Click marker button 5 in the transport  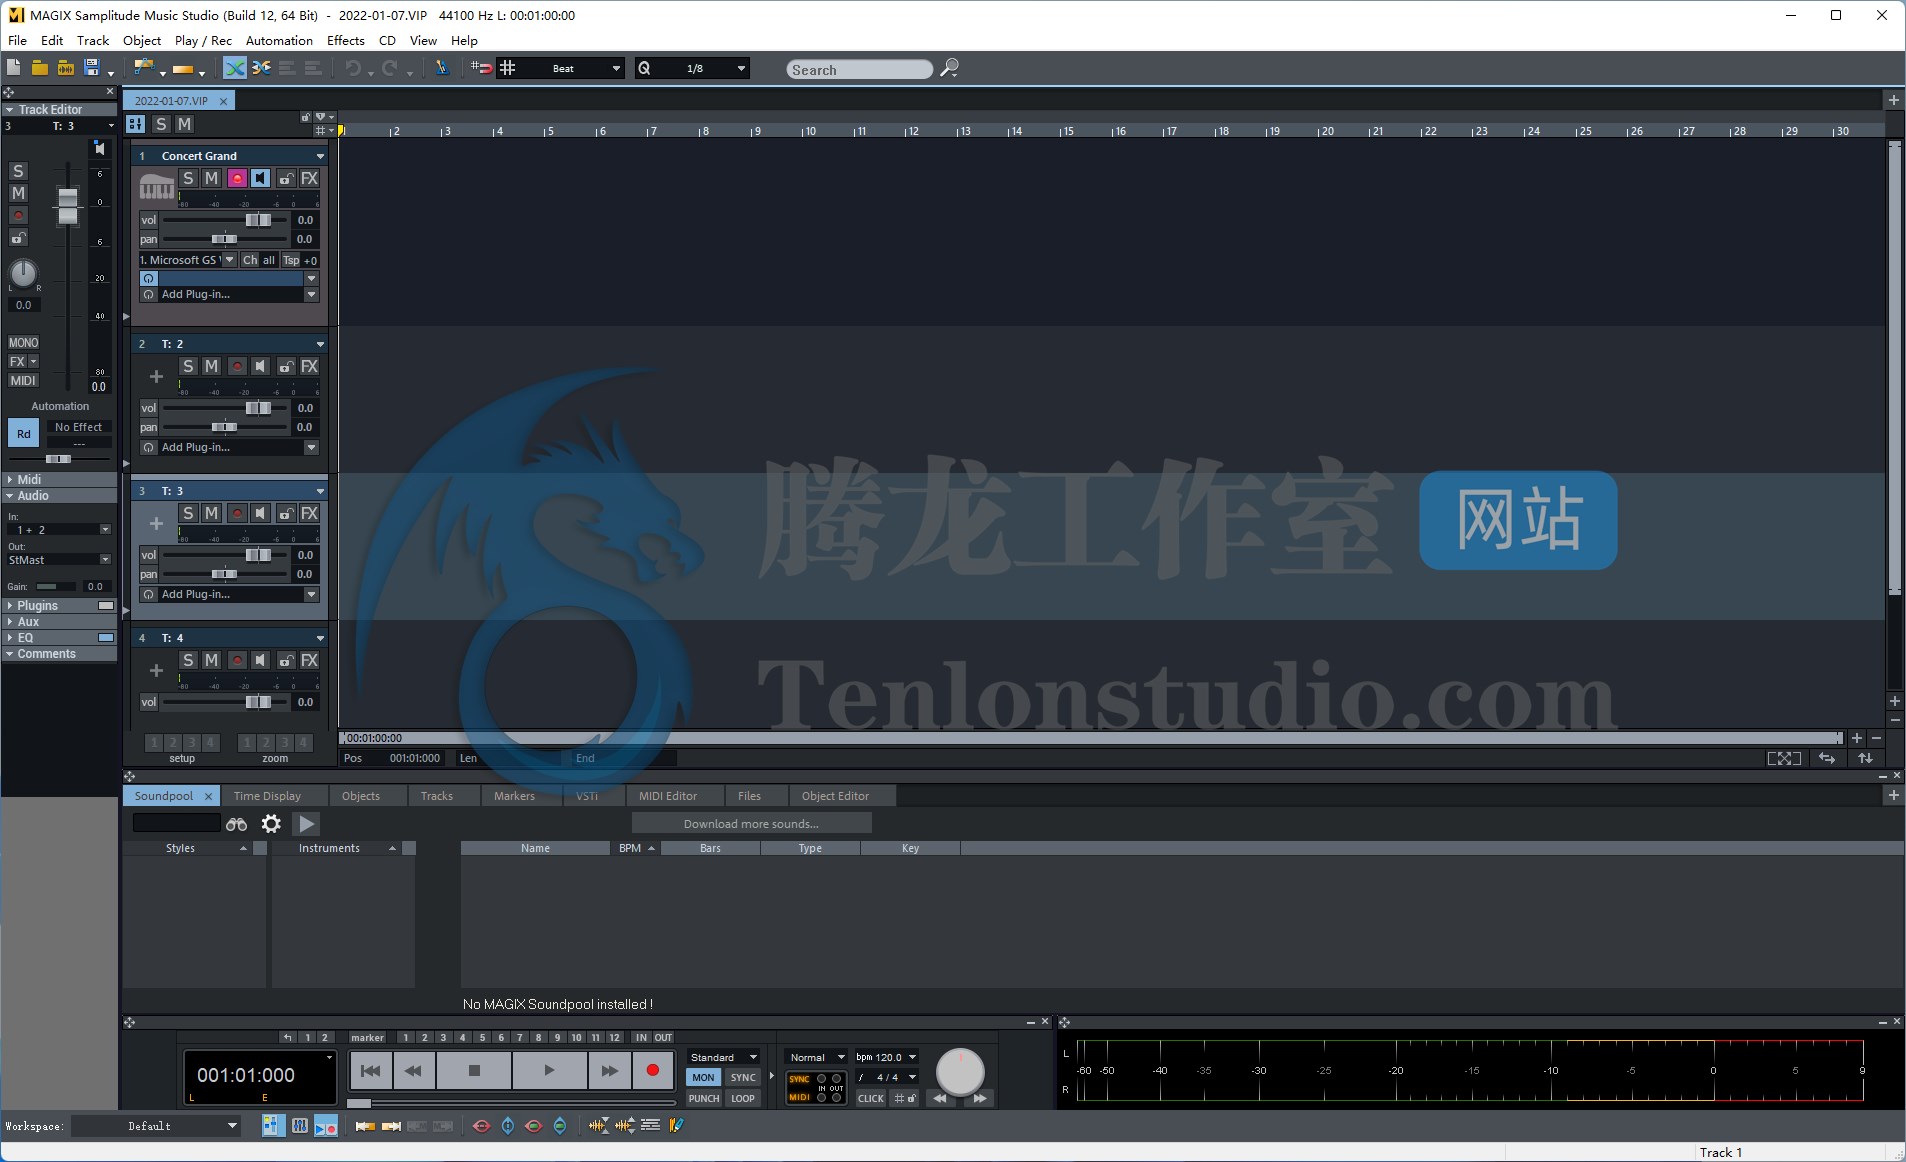482,1037
